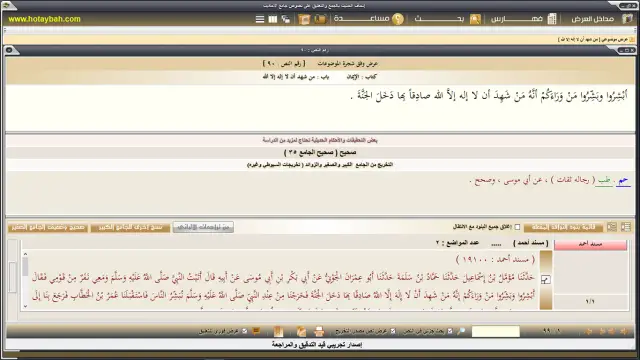Click the hadith panel scrollbar down arrow
Screen dimensions: 640x360
[x=25, y=306]
